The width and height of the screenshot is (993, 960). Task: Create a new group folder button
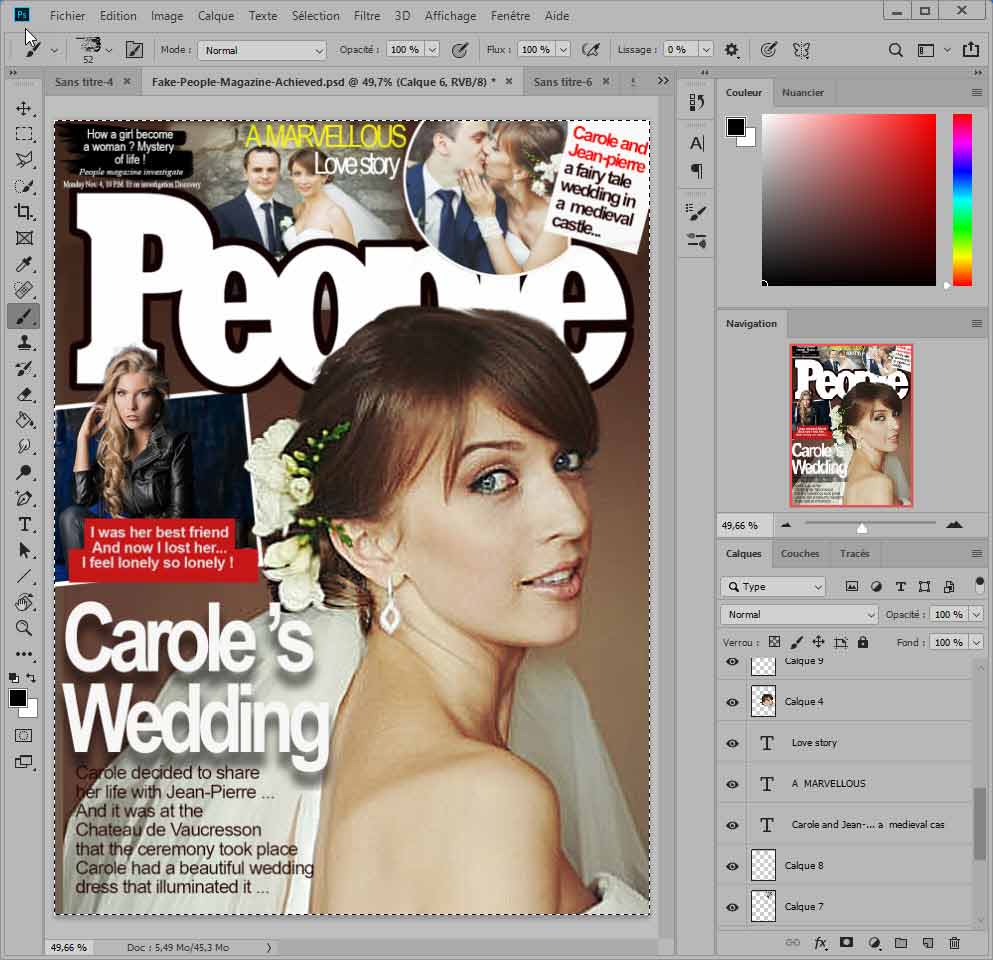point(901,943)
